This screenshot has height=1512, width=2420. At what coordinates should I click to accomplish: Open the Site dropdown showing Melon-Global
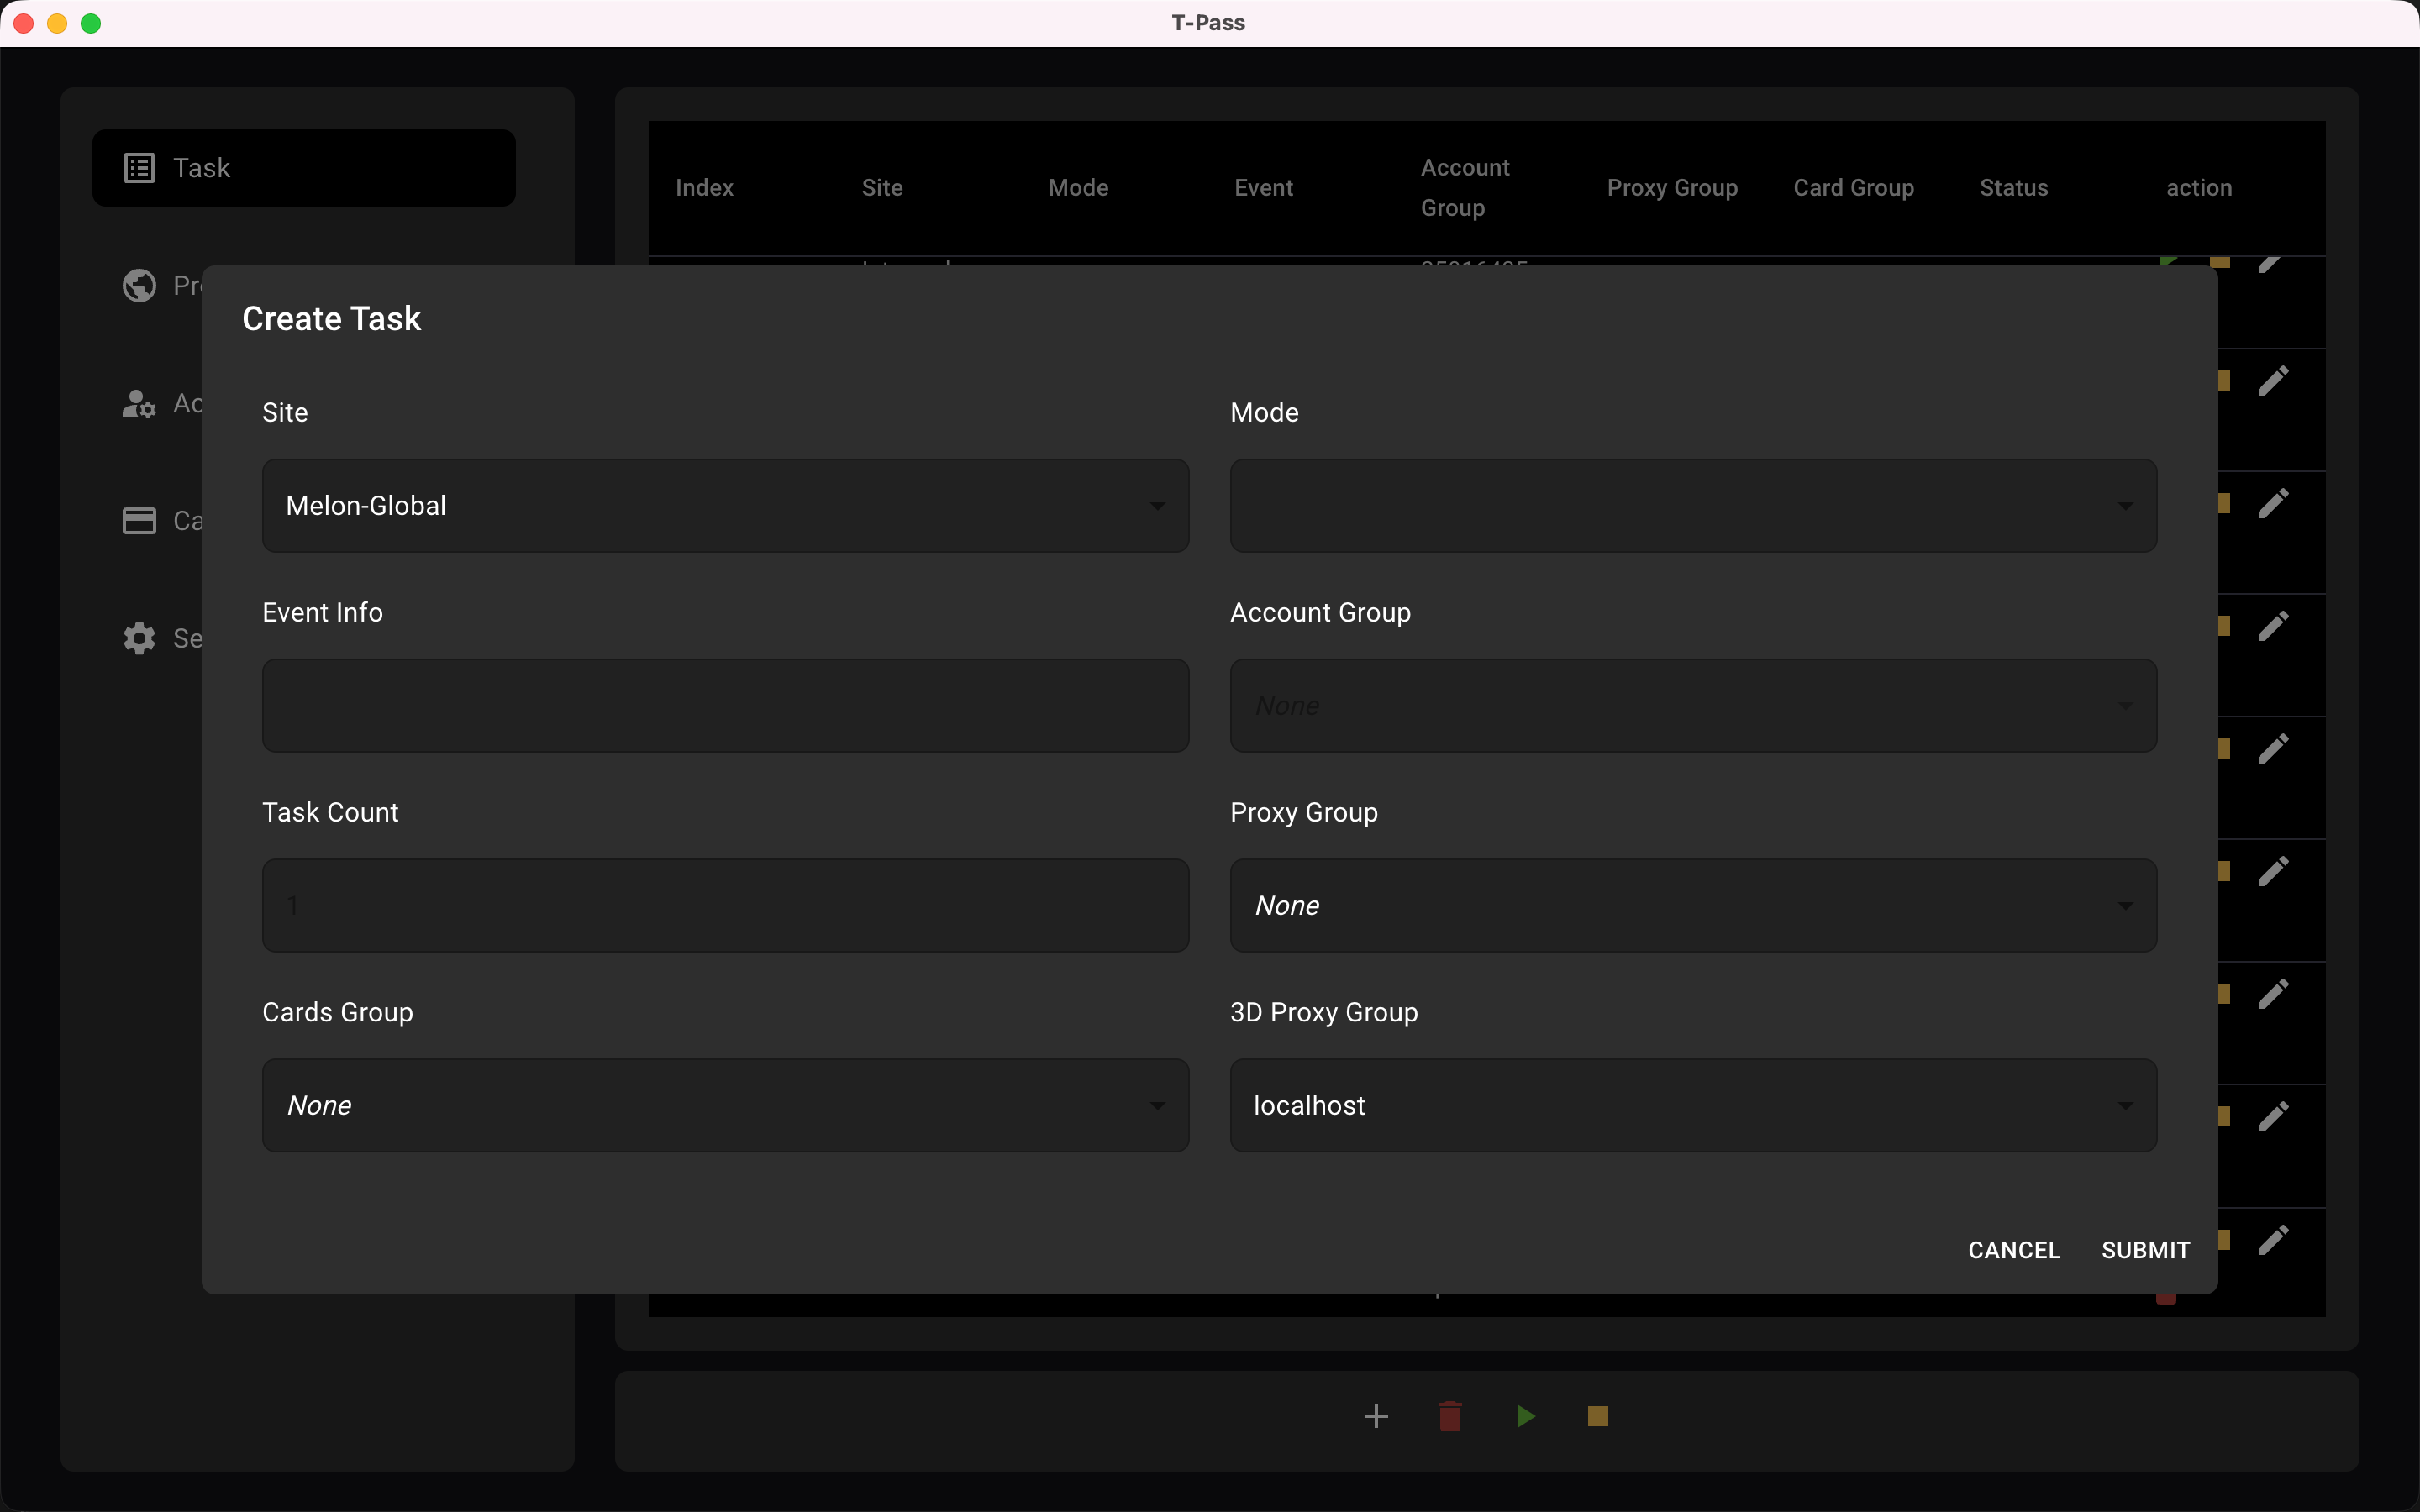[724, 506]
